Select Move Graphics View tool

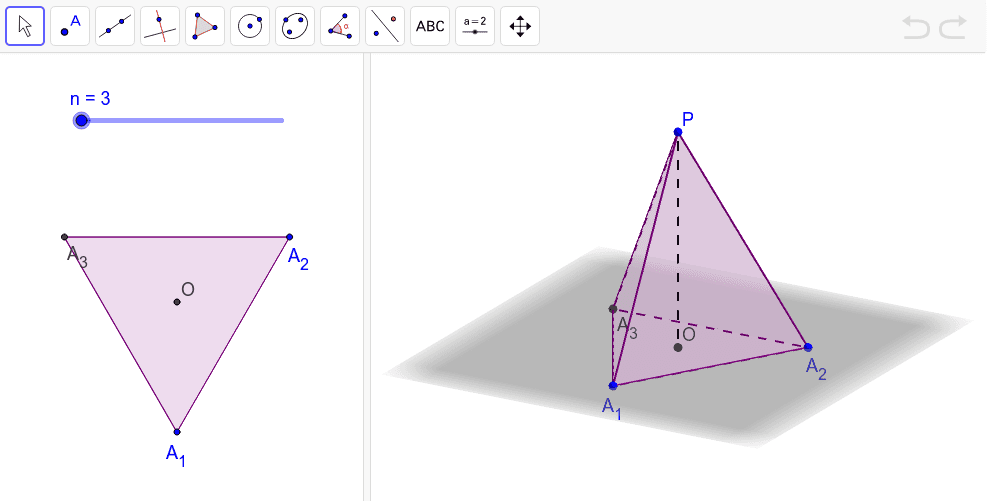[x=520, y=26]
